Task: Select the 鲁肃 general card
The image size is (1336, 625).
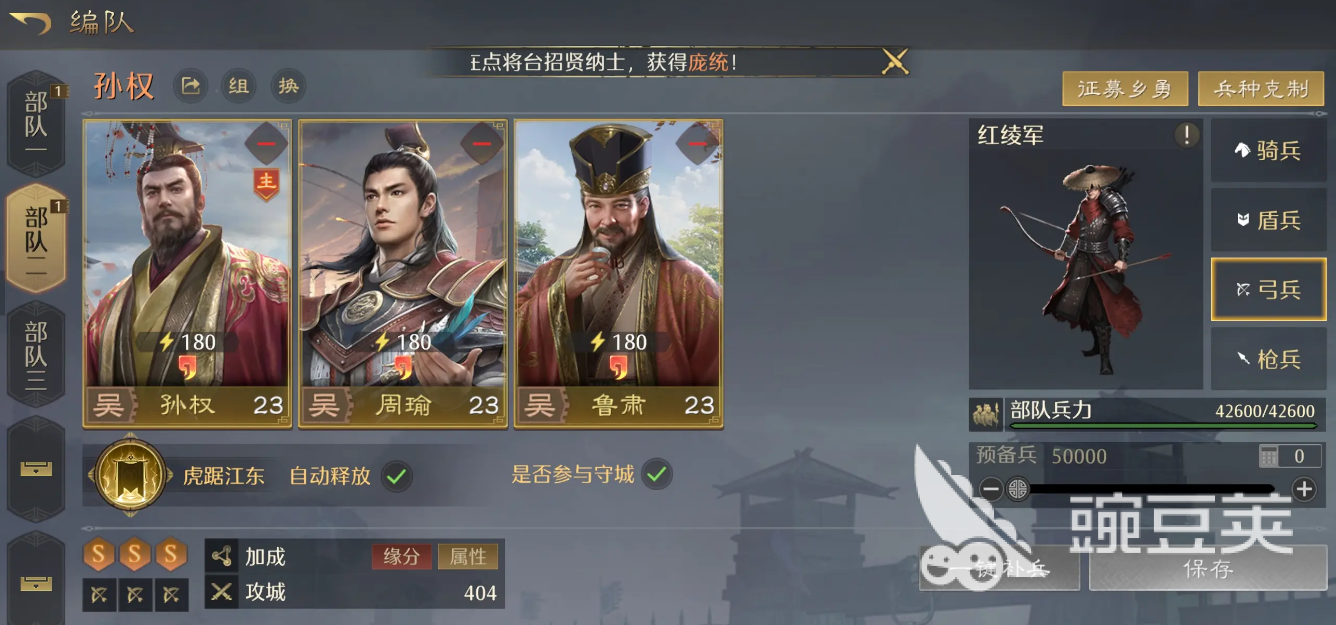Action: (618, 274)
